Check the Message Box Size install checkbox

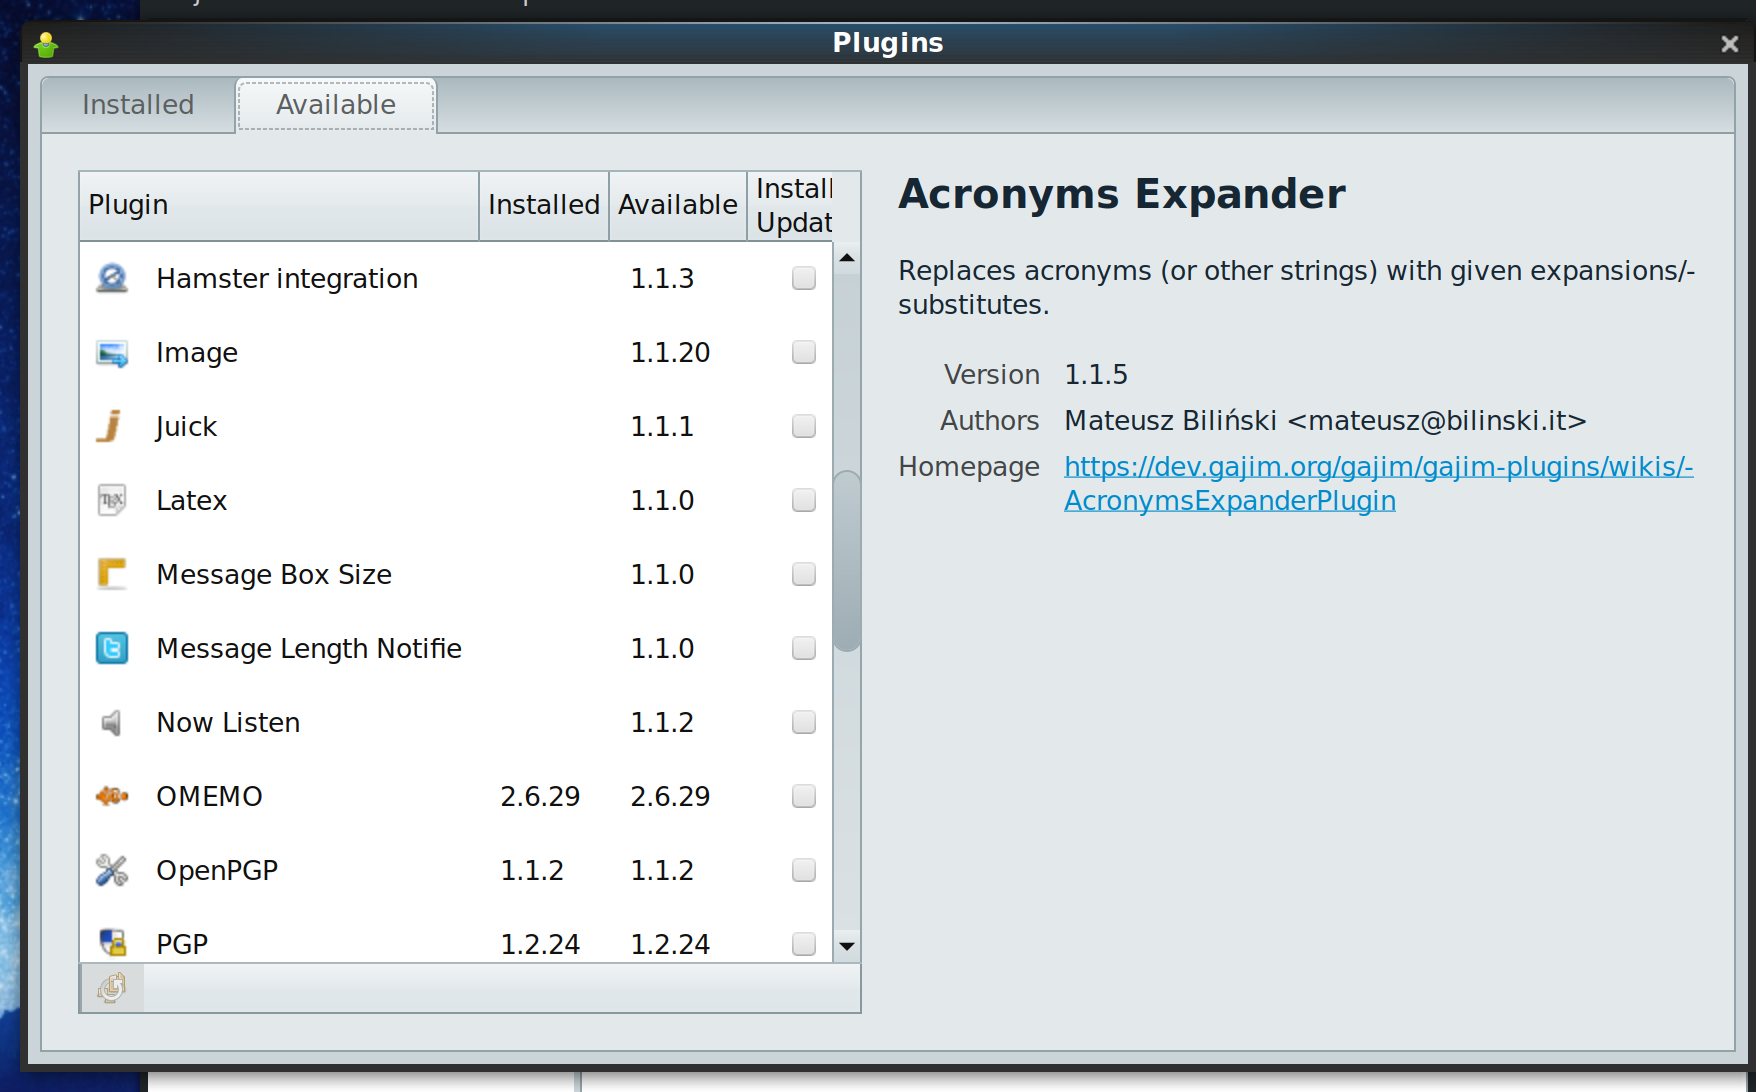click(x=804, y=574)
